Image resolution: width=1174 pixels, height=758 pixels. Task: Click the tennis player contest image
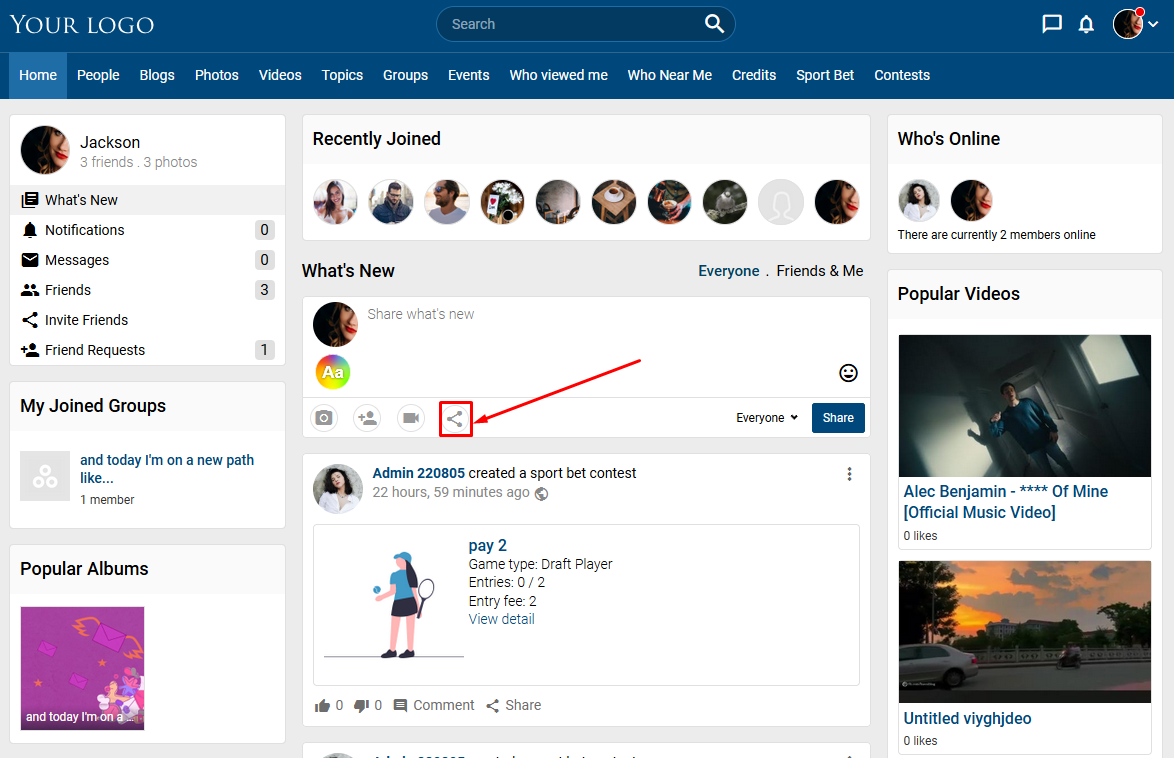coord(394,605)
